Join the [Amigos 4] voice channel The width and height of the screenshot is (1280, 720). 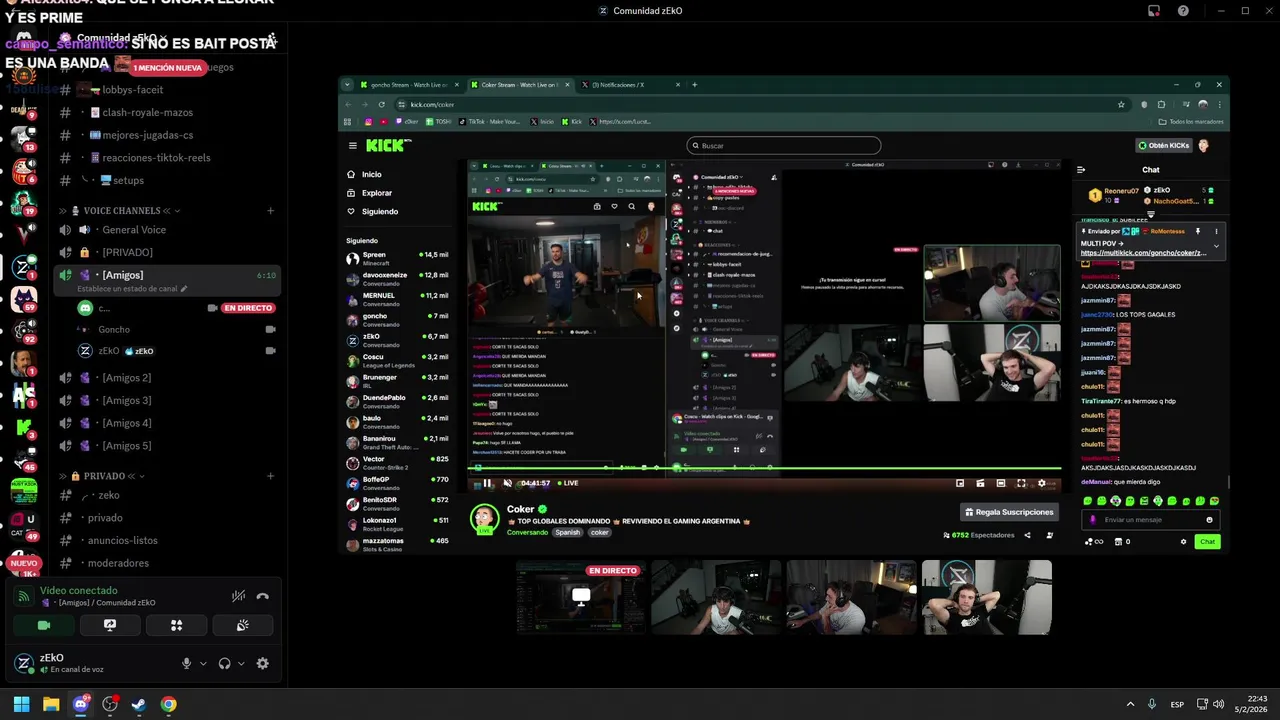click(x=167, y=423)
